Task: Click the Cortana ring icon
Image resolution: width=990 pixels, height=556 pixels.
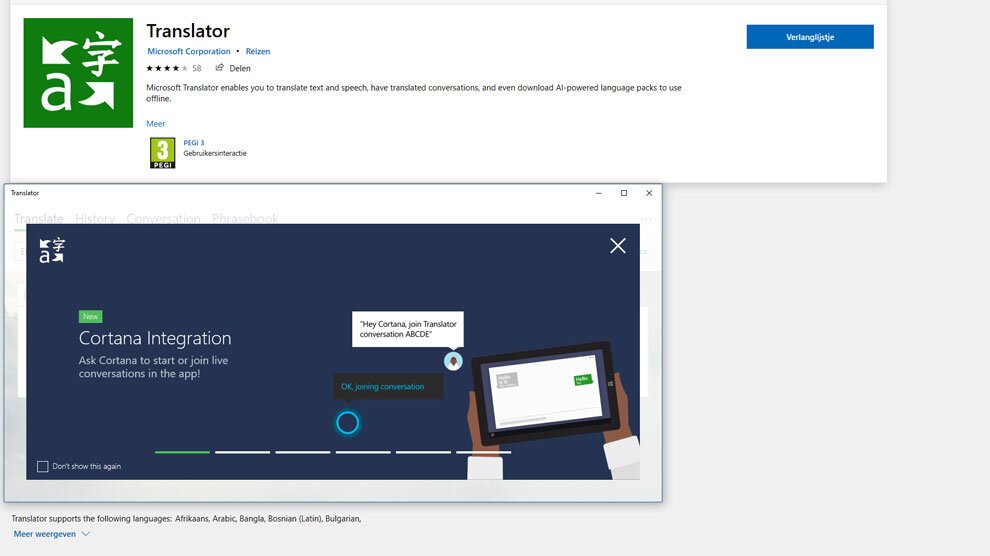Action: (x=347, y=423)
